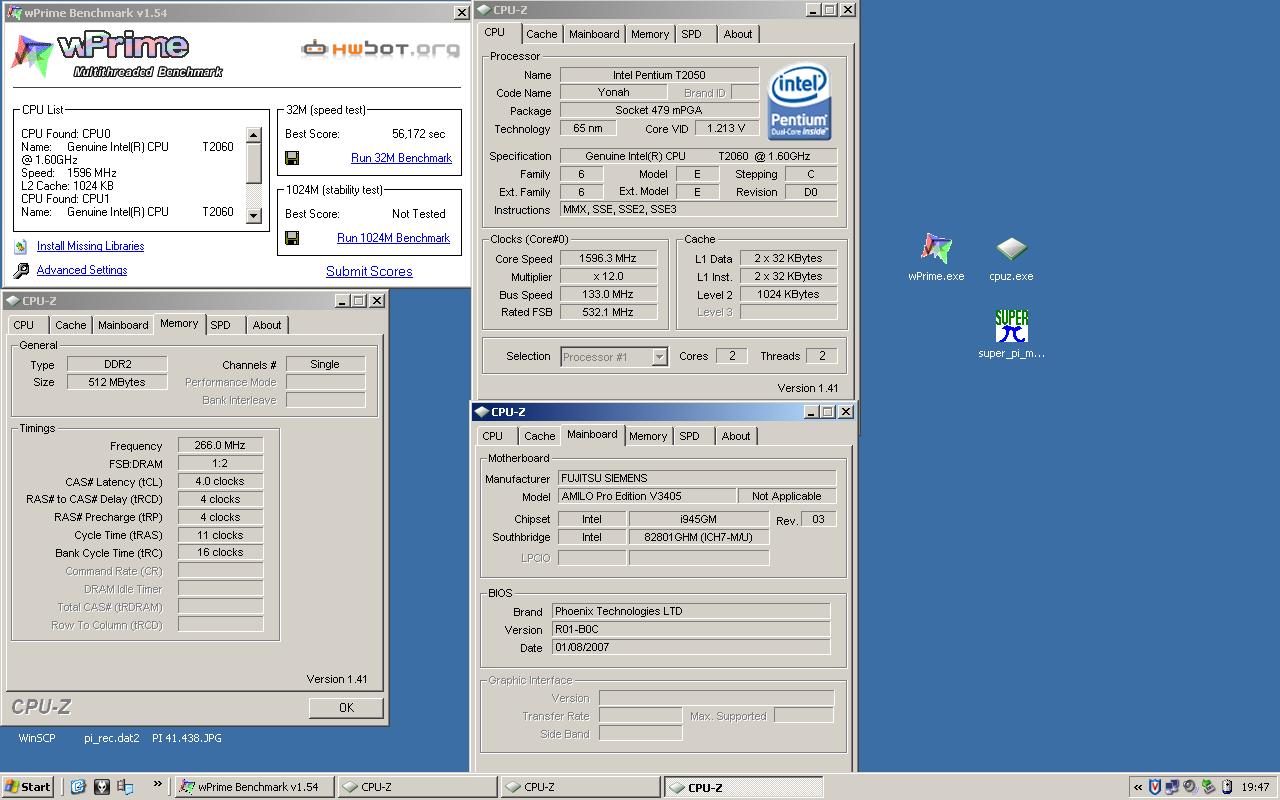Click the bold active CPU-Z taskbar button
Screen dimensions: 1280x800
[743, 787]
